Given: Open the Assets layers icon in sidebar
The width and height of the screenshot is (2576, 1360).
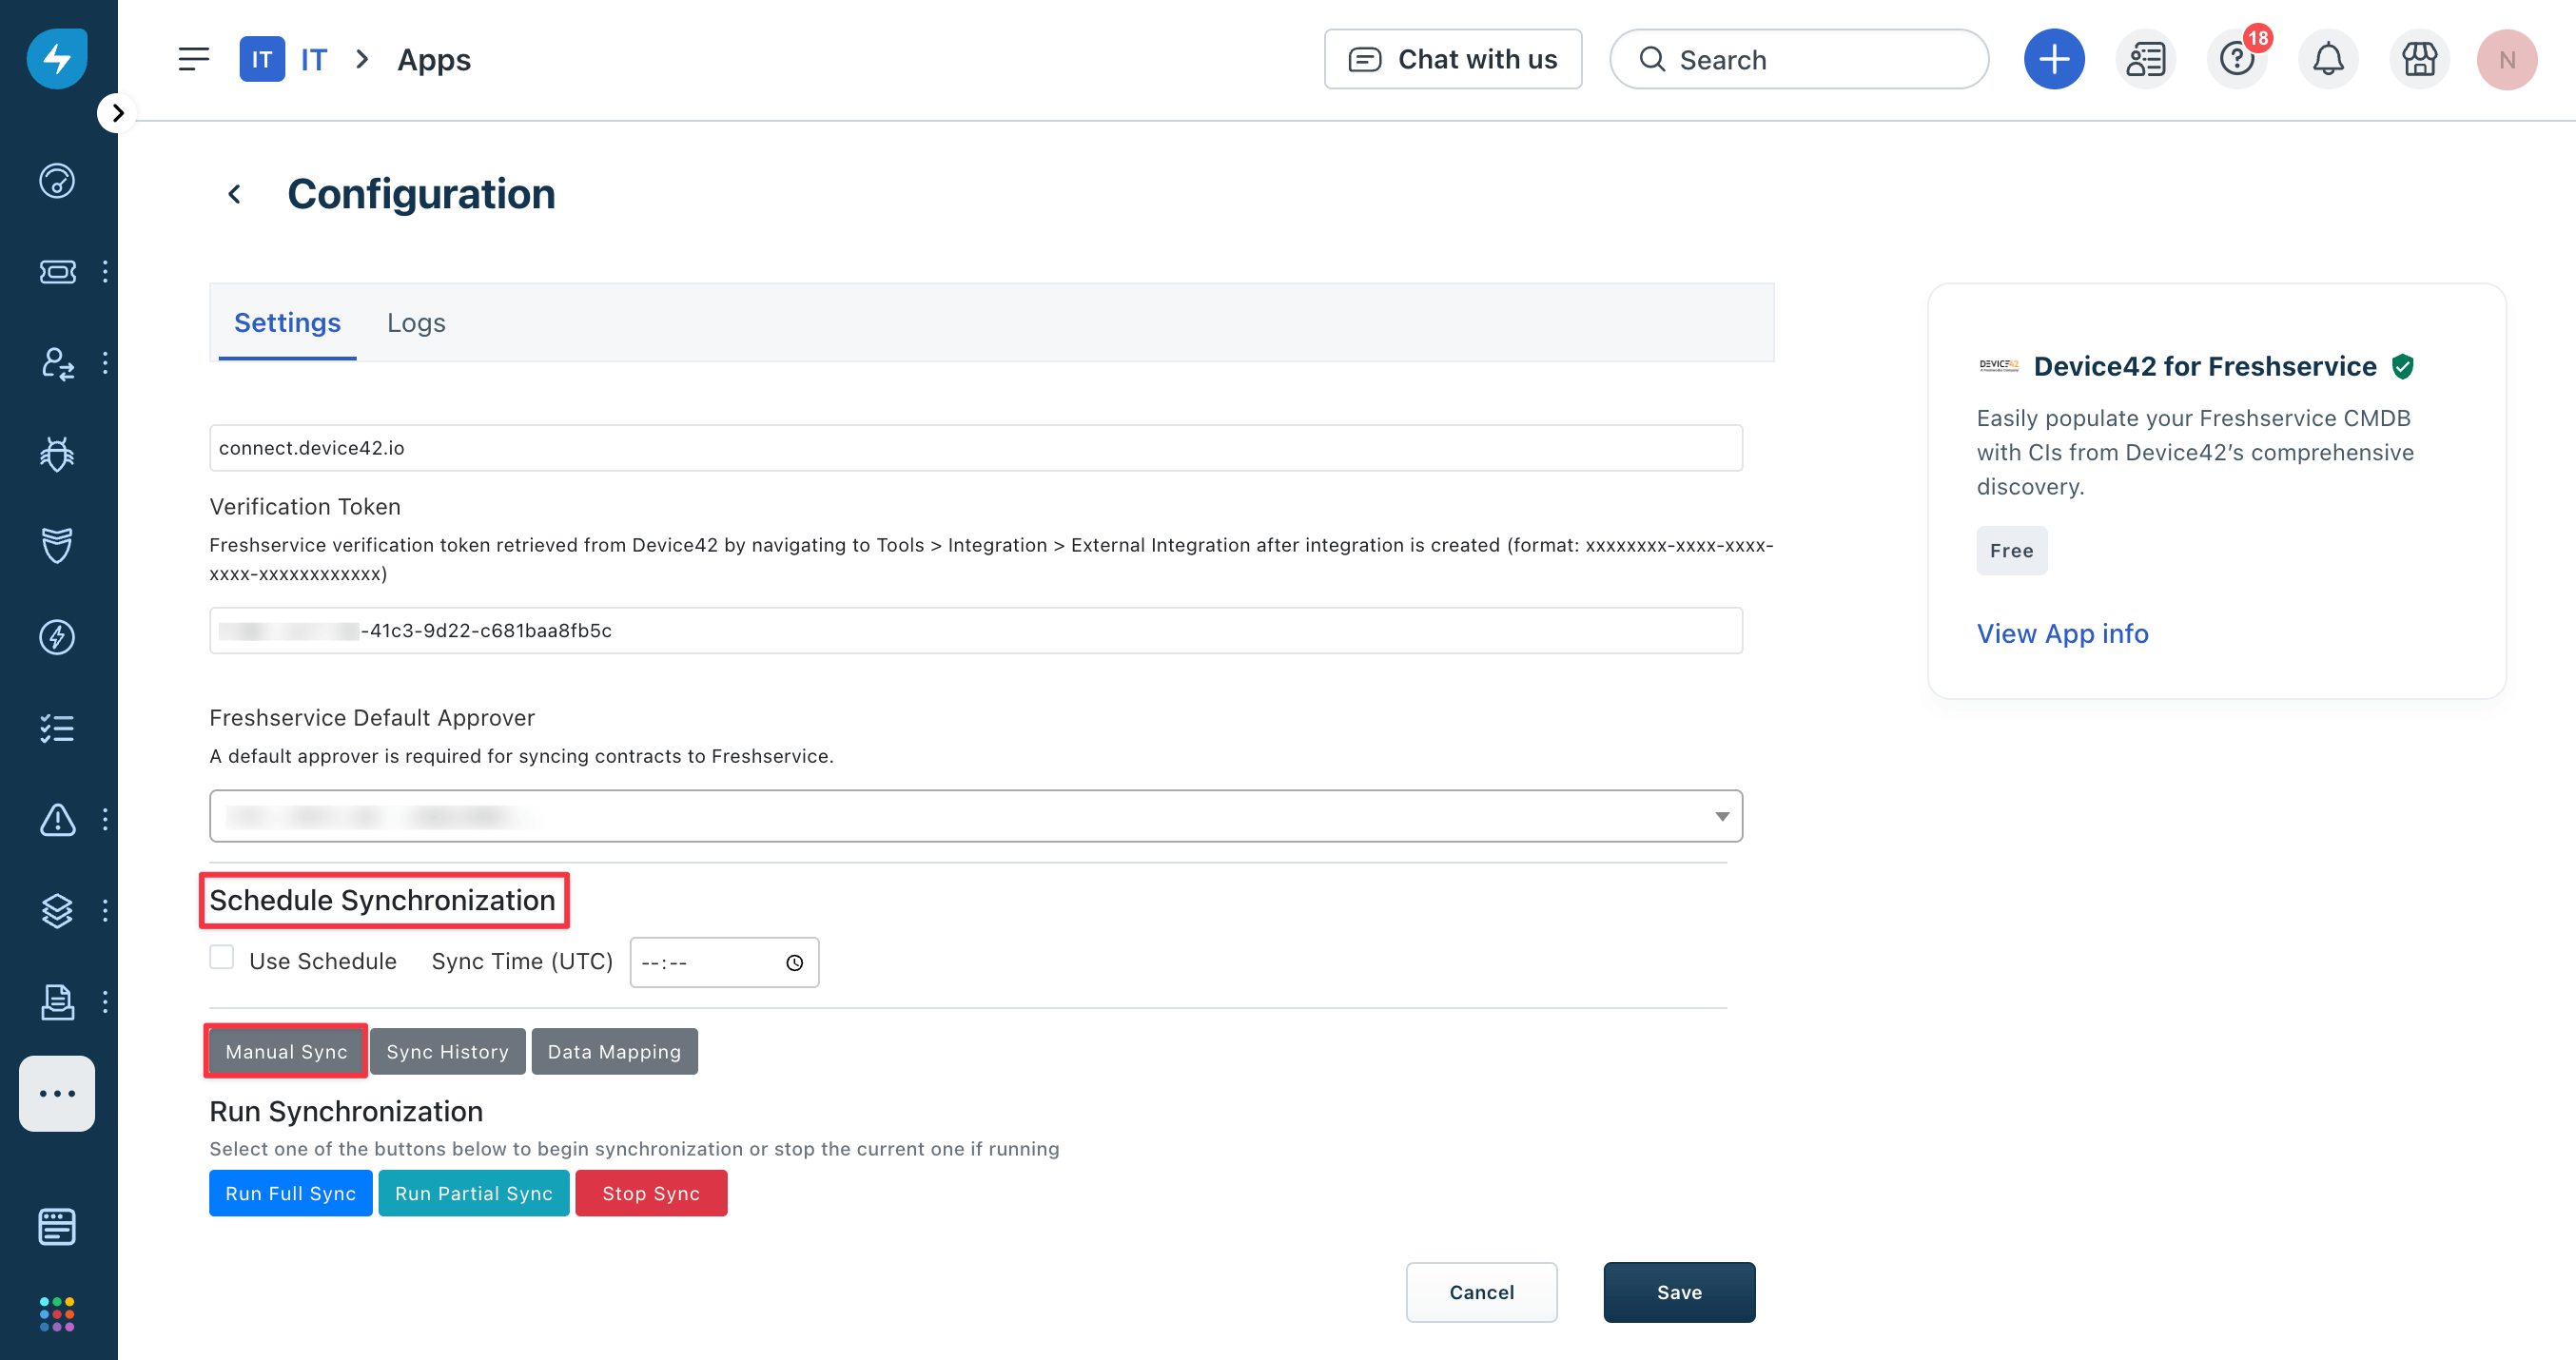Looking at the screenshot, I should click(57, 910).
